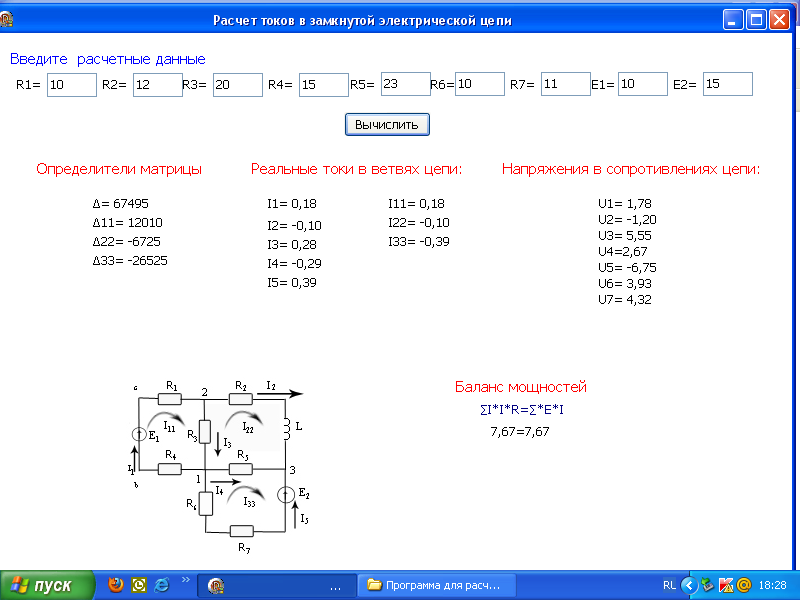This screenshot has width=800, height=600.
Task: Click the Δ33= -26525 value
Action: [x=130, y=261]
